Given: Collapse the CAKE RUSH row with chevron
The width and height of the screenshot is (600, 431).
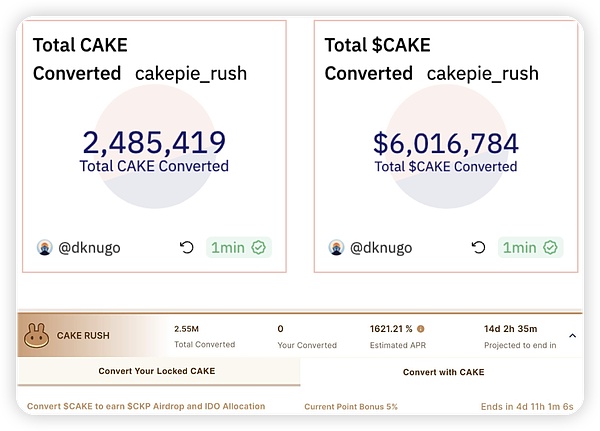Looking at the screenshot, I should 572,336.
